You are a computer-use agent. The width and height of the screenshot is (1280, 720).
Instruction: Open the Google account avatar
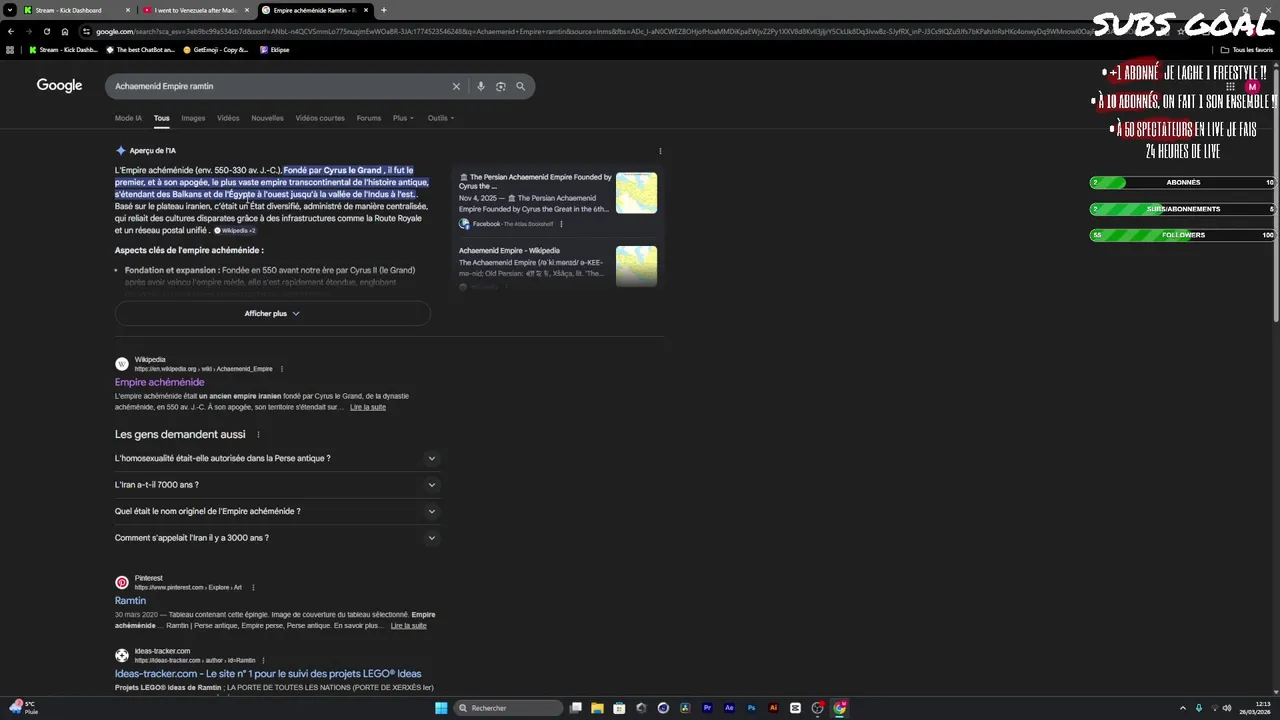[x=1252, y=87]
